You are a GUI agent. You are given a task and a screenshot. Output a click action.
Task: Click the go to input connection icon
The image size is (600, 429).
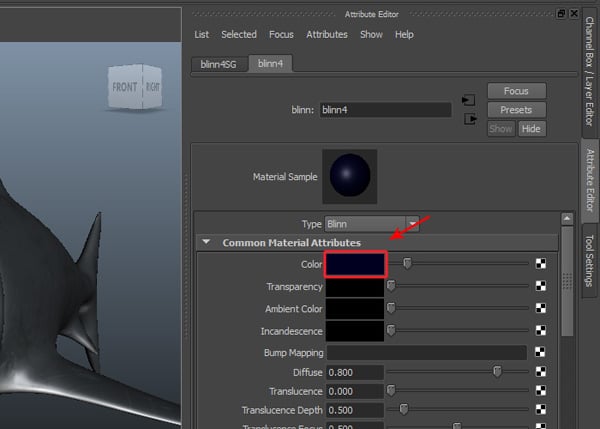(x=468, y=99)
